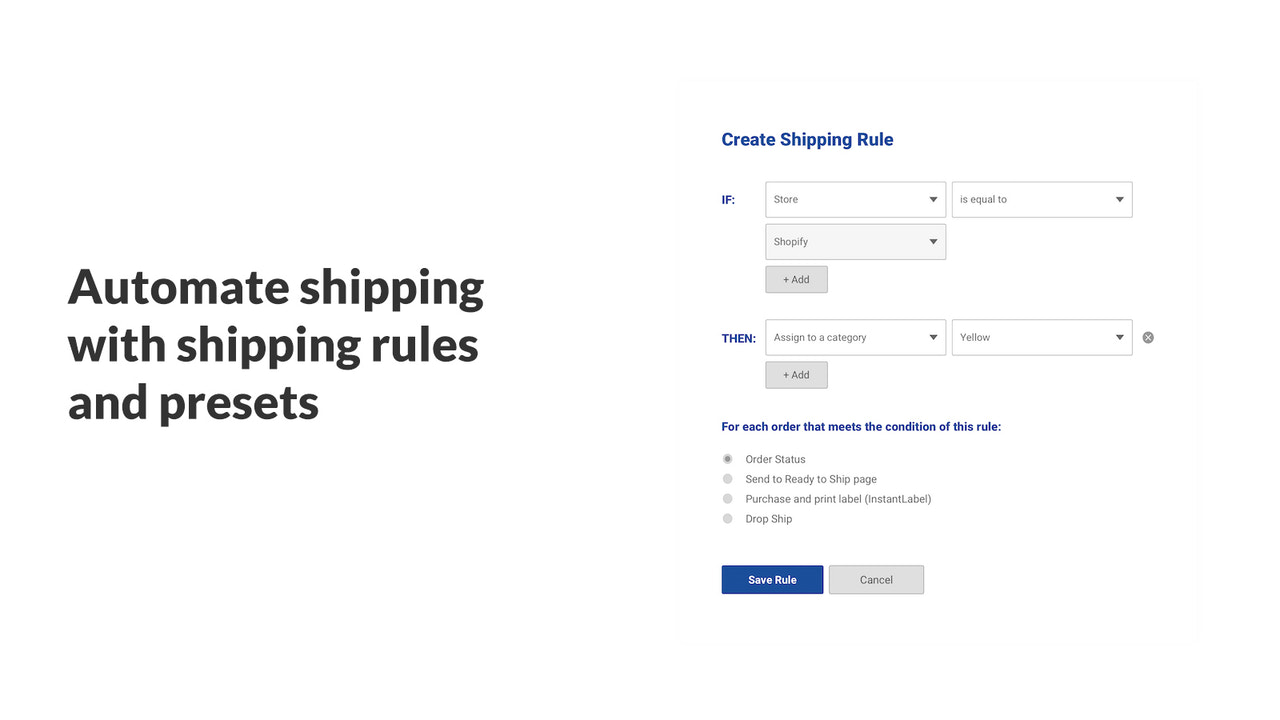Open the Yellow category value dropdown
The width and height of the screenshot is (1280, 720).
[1042, 337]
